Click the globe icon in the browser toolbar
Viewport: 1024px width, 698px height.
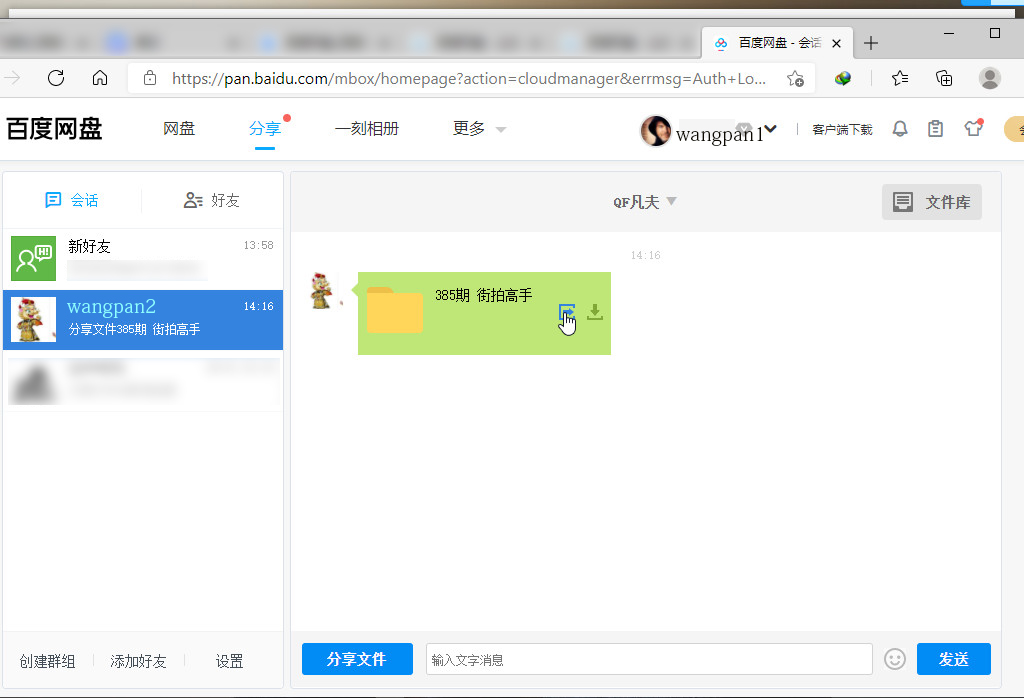[843, 78]
